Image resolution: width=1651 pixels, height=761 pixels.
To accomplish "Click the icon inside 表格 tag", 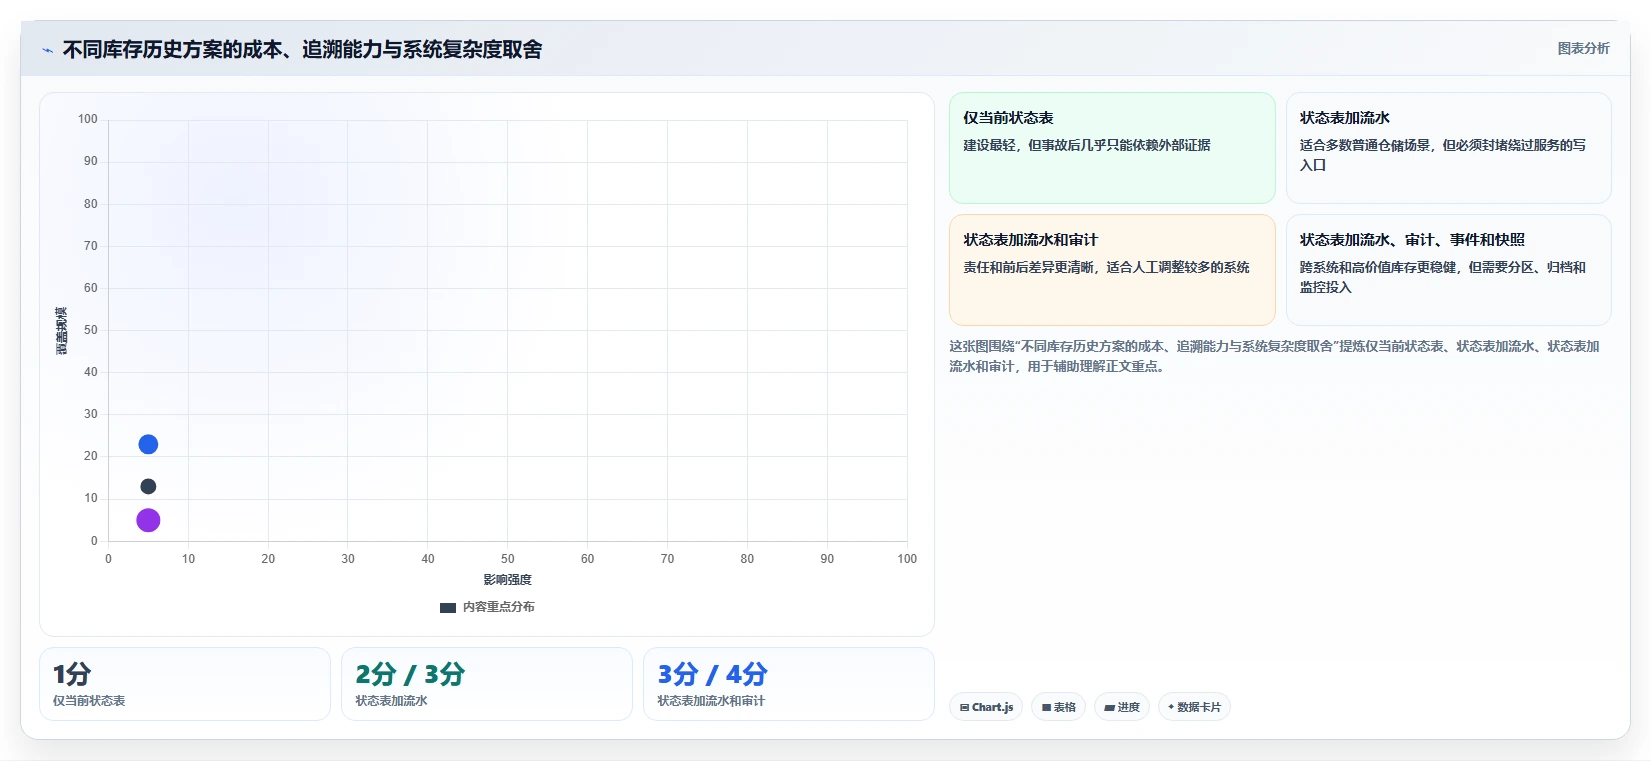I will [1046, 707].
